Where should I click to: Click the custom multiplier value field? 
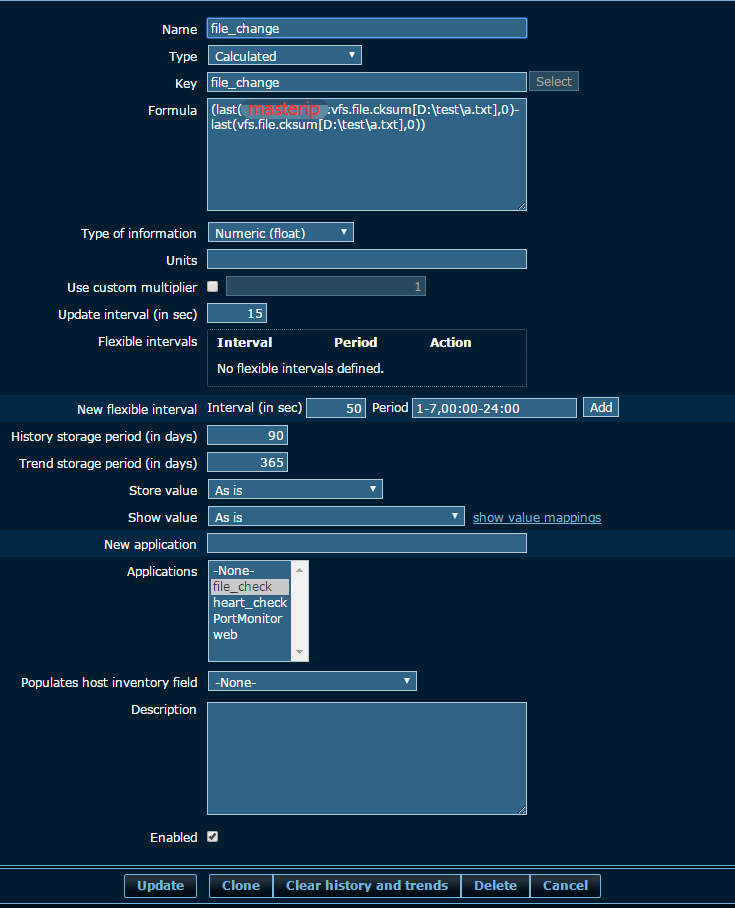326,287
